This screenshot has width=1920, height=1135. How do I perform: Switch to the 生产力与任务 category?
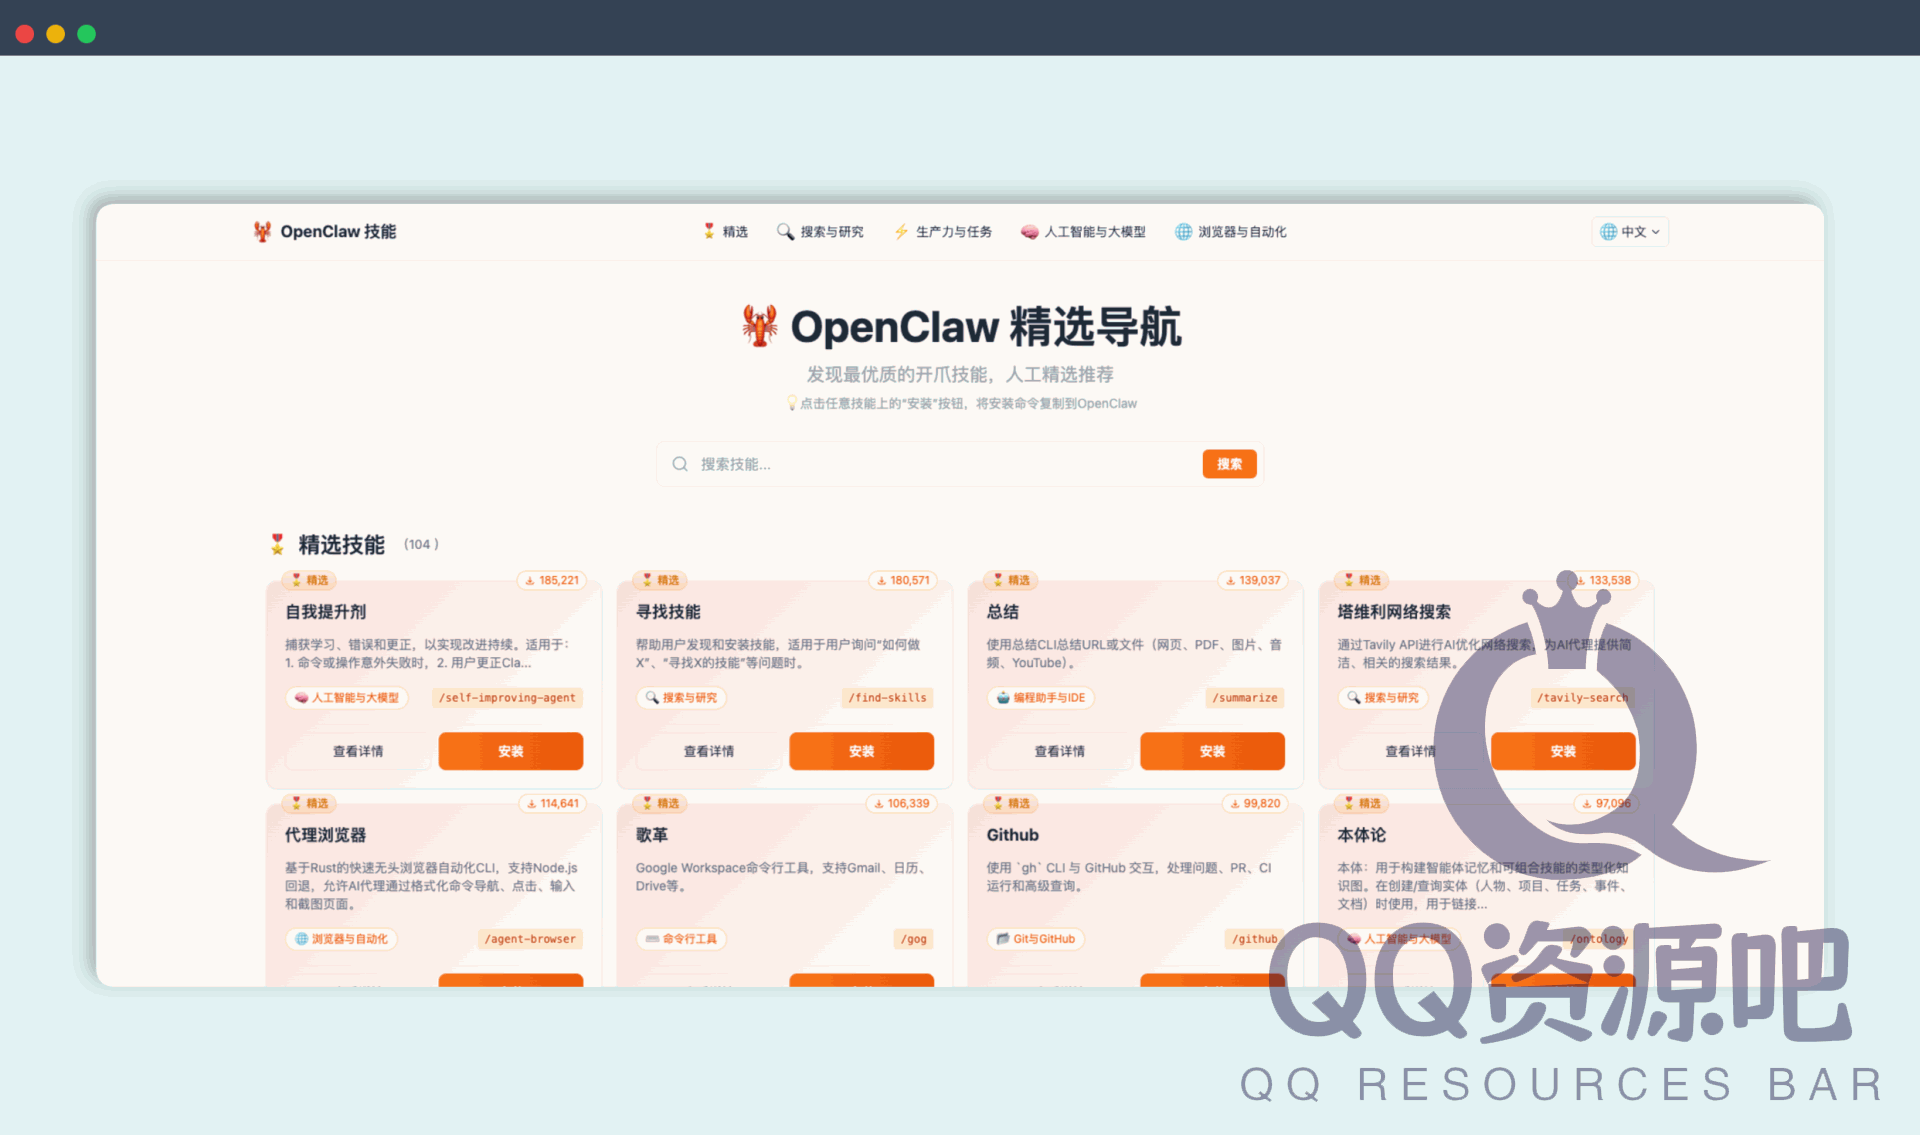[x=943, y=231]
